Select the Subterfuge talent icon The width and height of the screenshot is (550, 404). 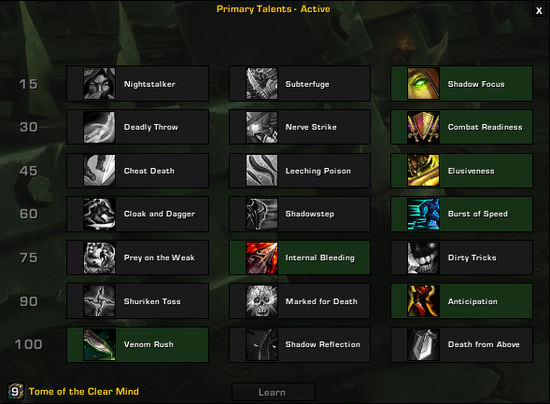pos(262,83)
